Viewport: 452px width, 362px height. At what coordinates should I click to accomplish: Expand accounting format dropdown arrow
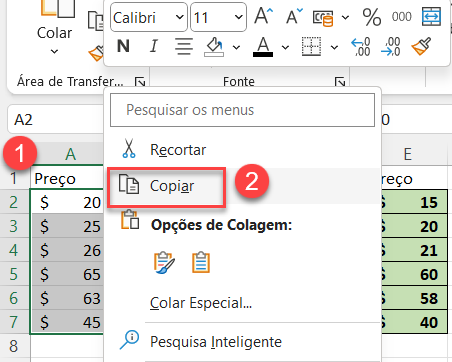(345, 17)
